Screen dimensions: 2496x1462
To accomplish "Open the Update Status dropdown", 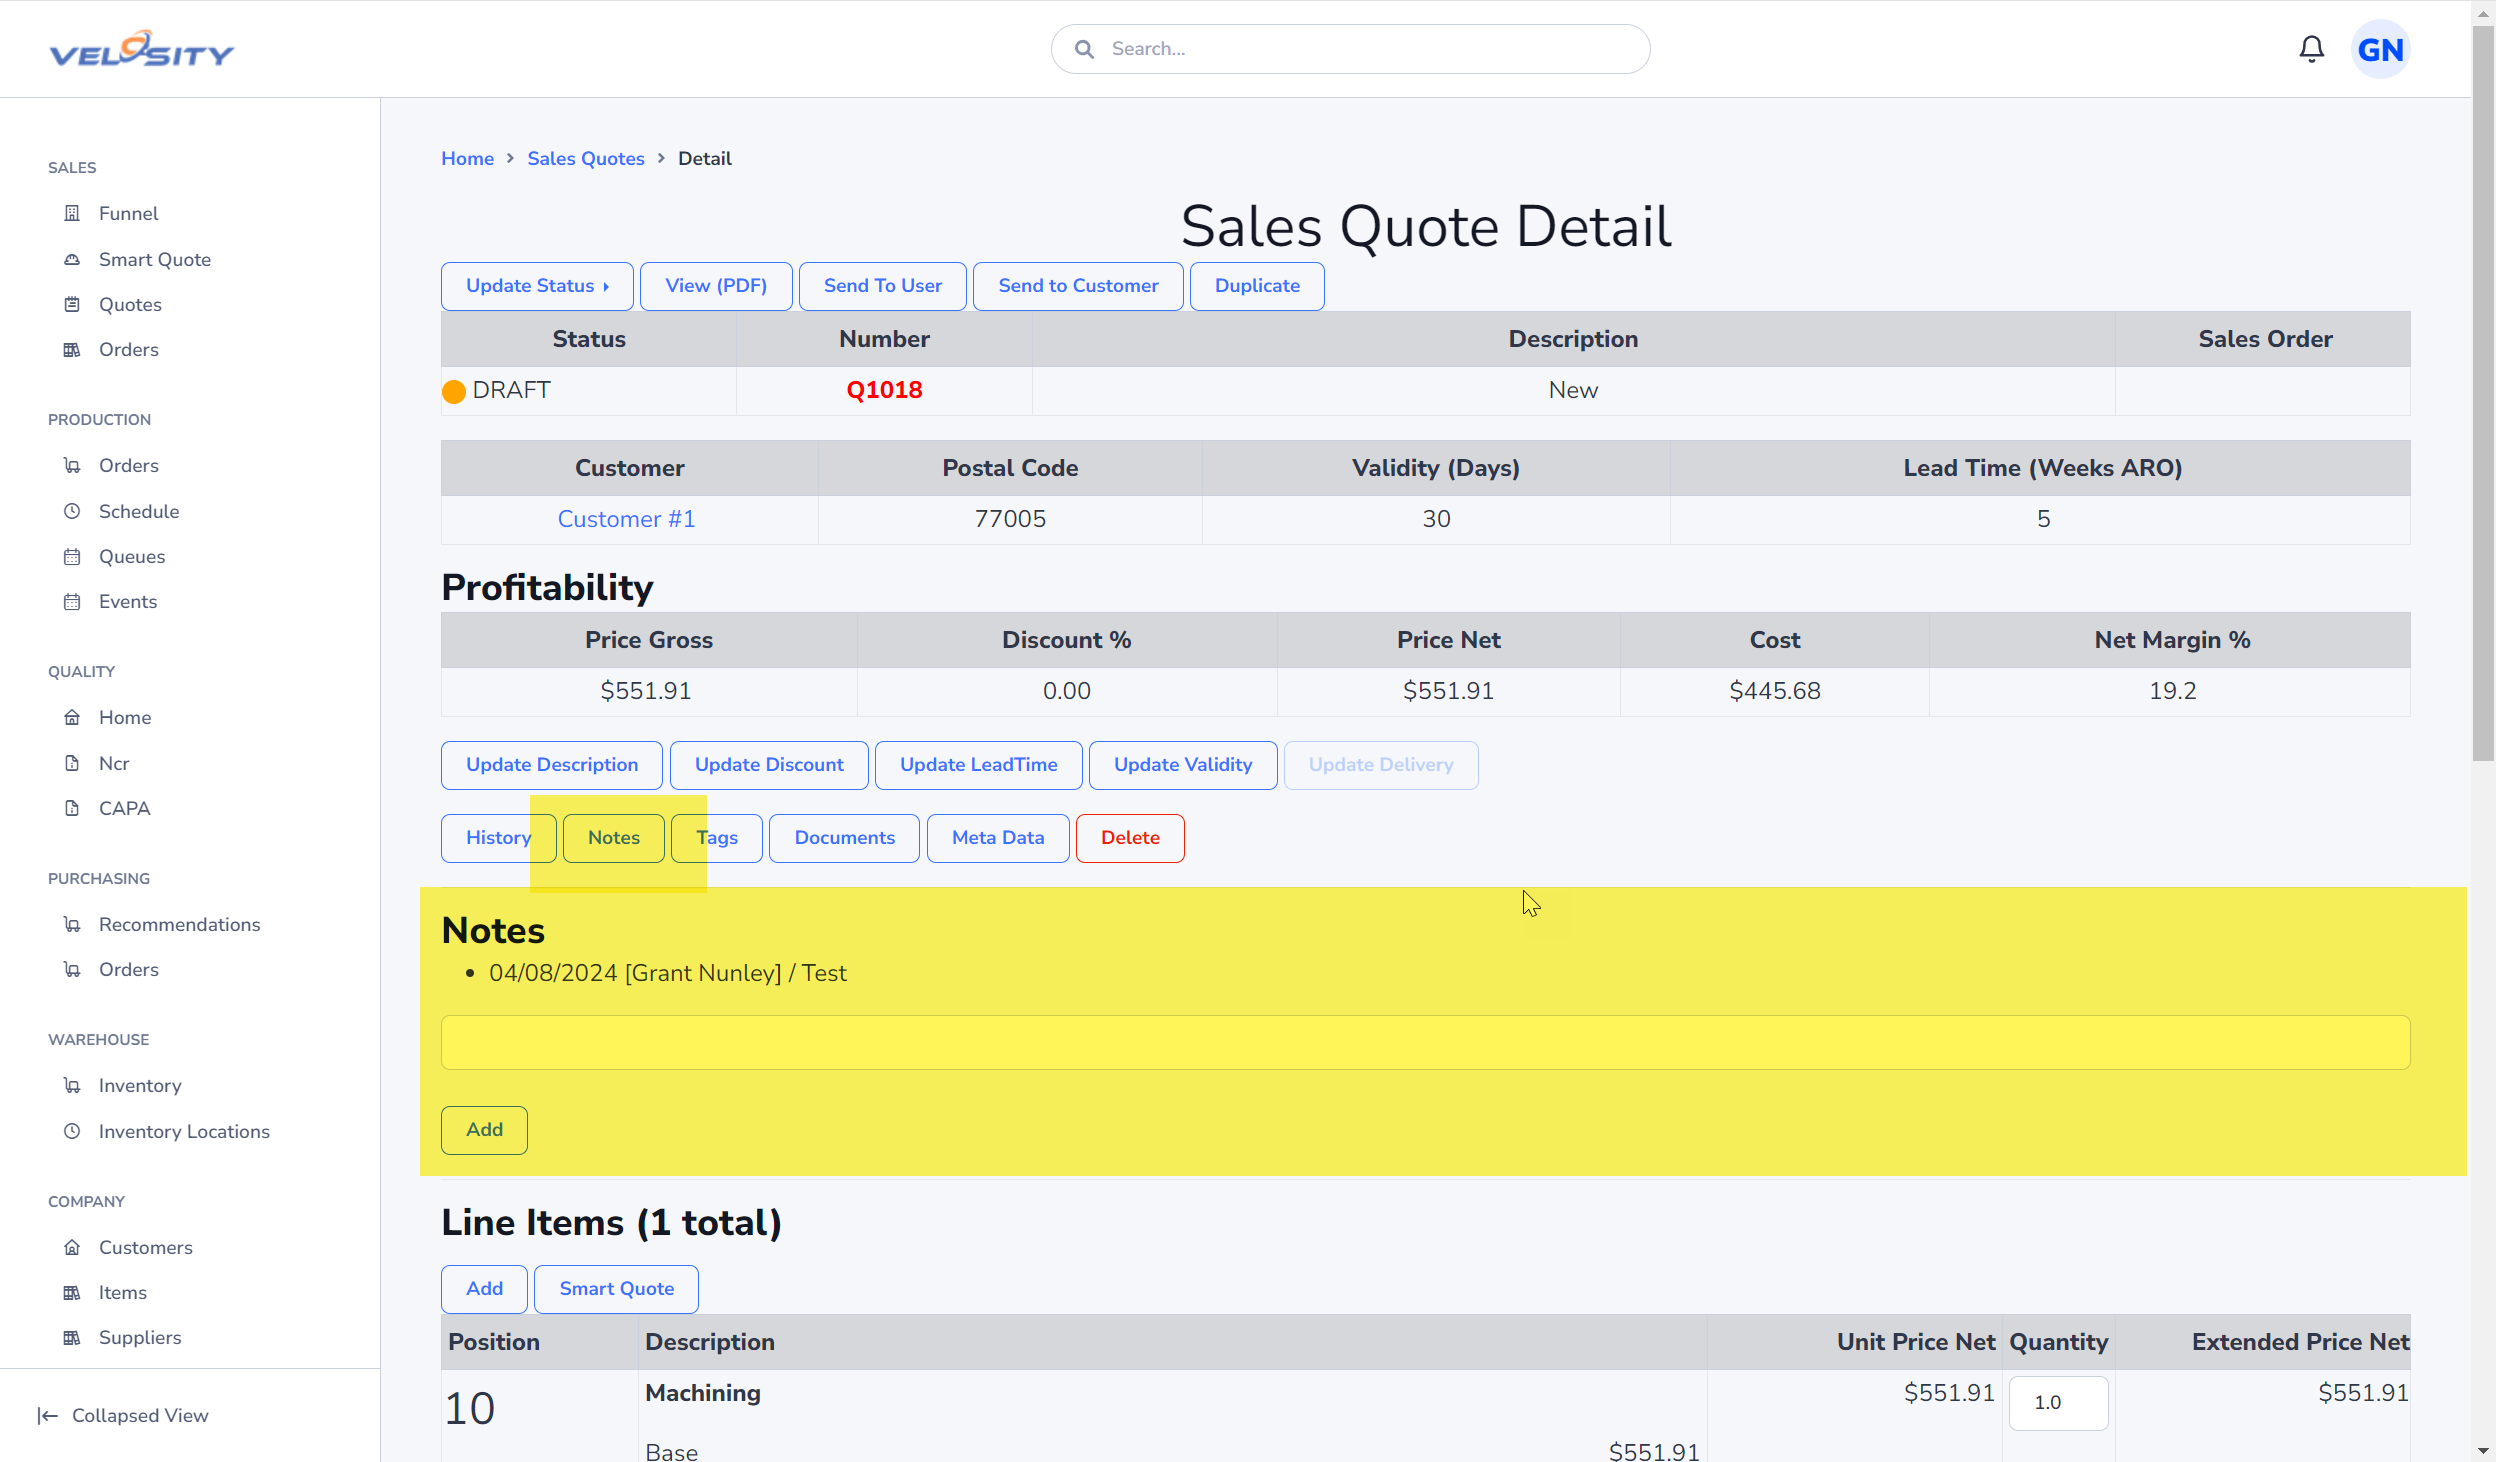I will pyautogui.click(x=537, y=286).
